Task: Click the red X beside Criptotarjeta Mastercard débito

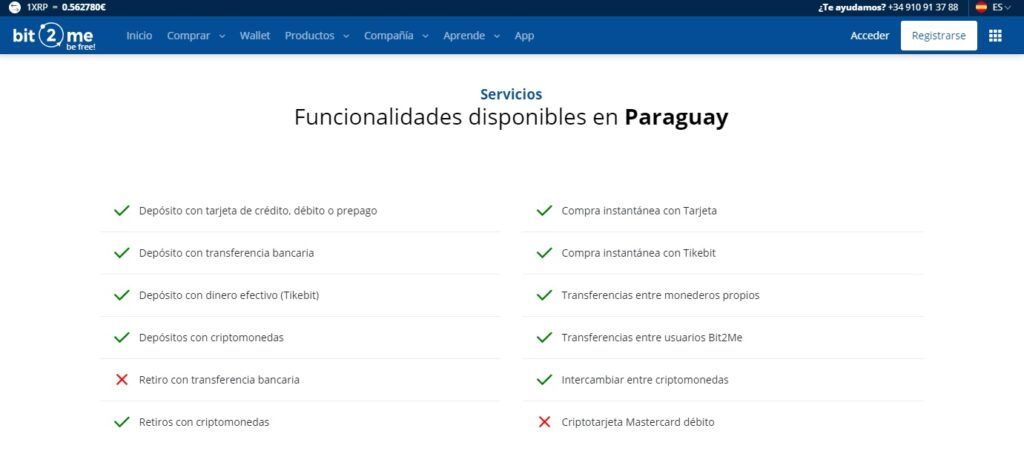Action: 544,422
